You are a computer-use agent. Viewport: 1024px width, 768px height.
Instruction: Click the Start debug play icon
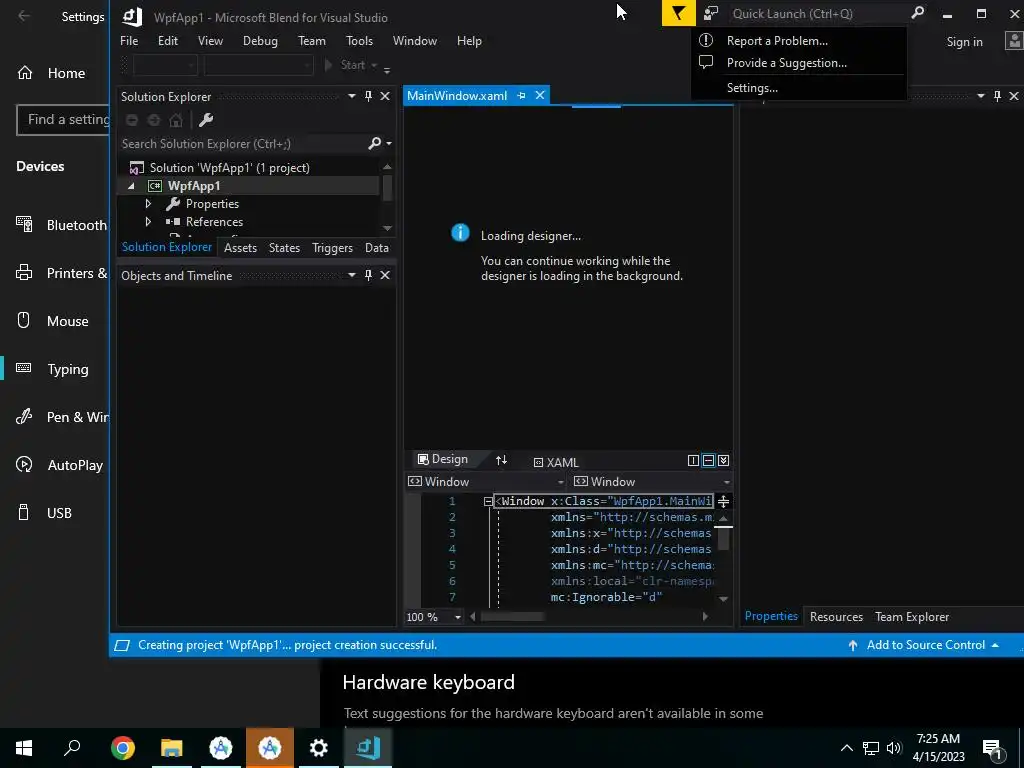click(x=328, y=65)
